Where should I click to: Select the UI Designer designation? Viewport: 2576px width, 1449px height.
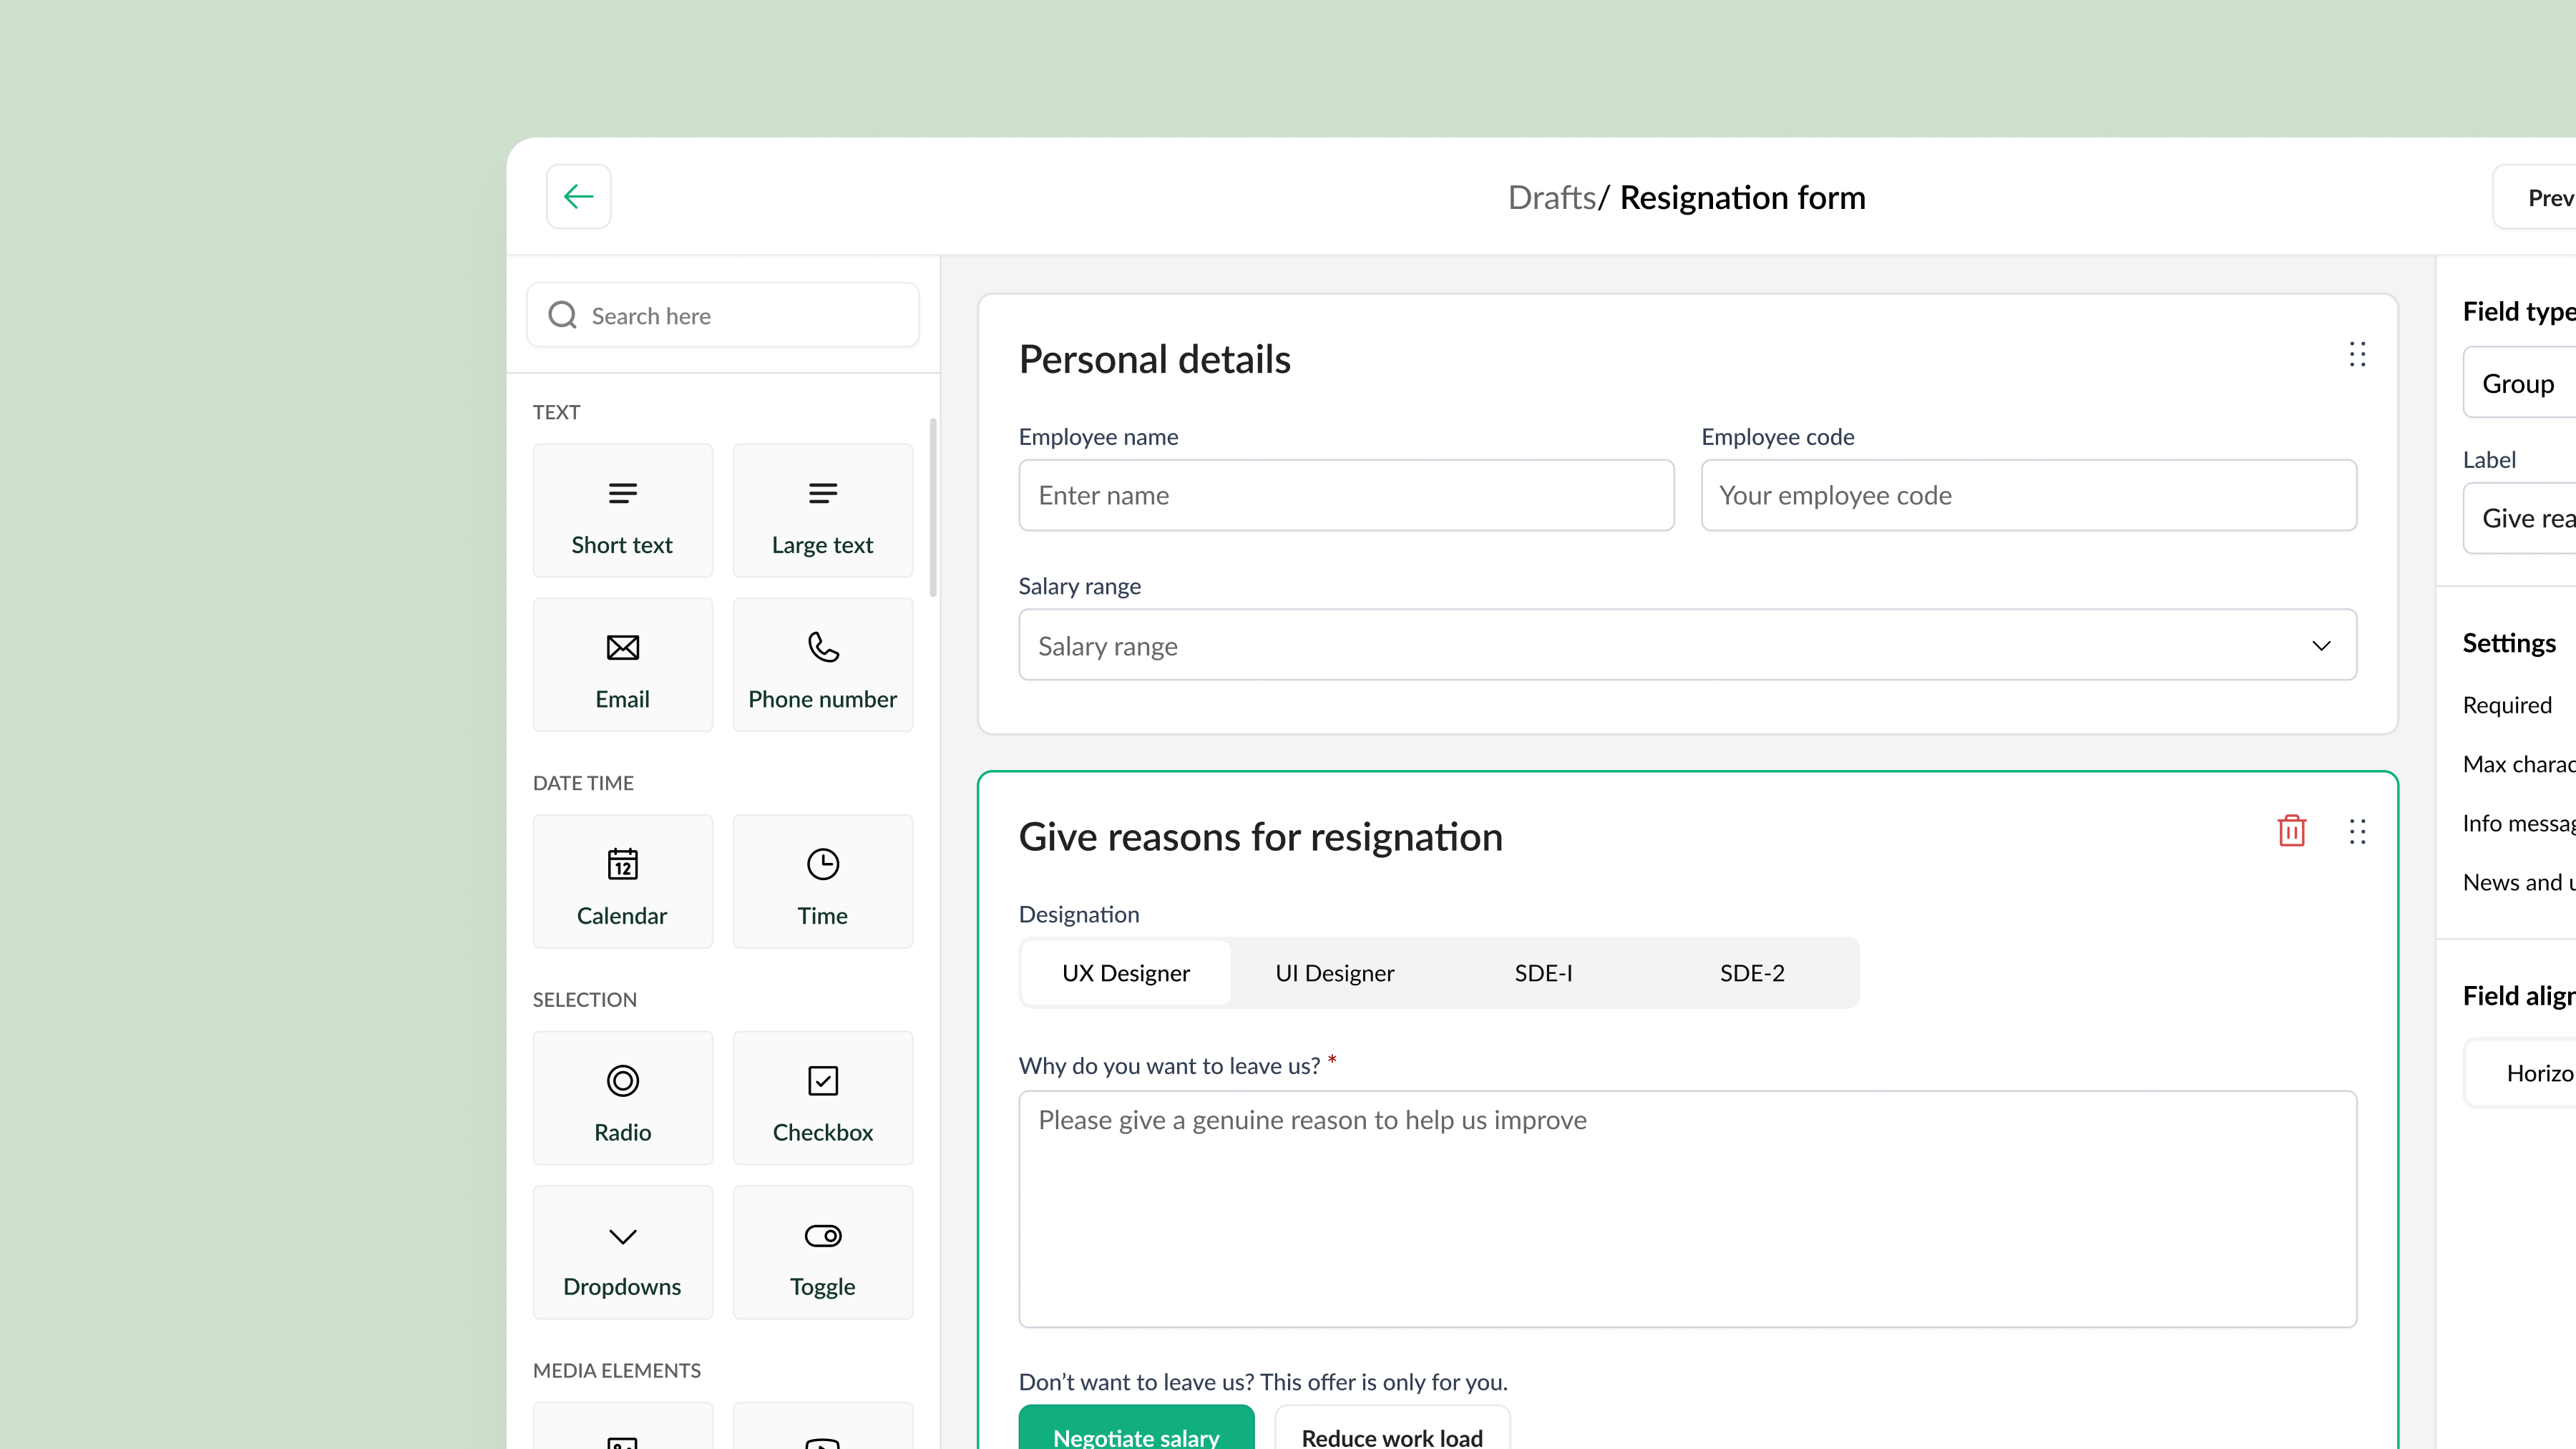1334,973
